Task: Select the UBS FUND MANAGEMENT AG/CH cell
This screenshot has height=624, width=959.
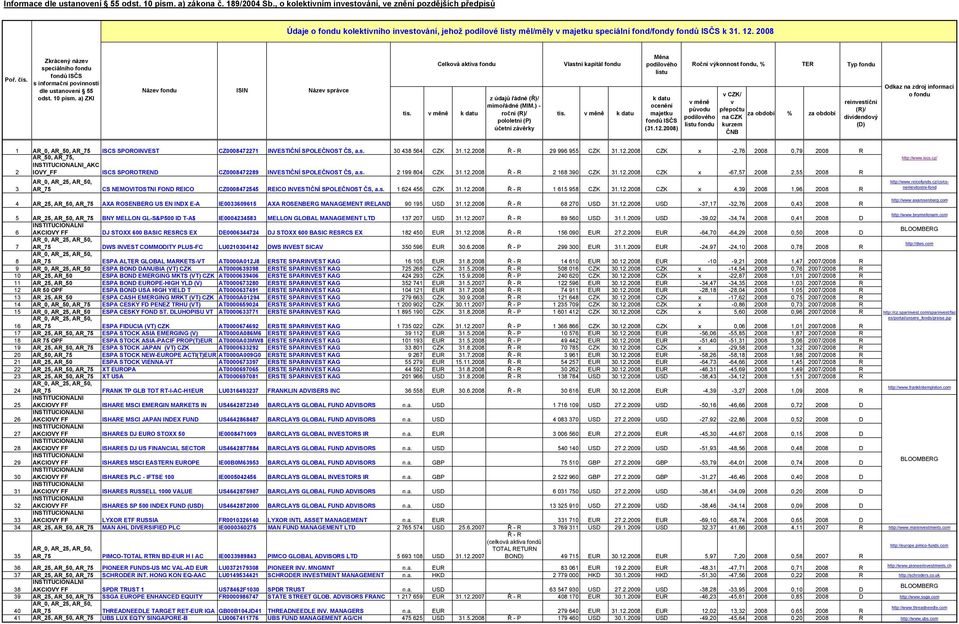Action: point(314,618)
